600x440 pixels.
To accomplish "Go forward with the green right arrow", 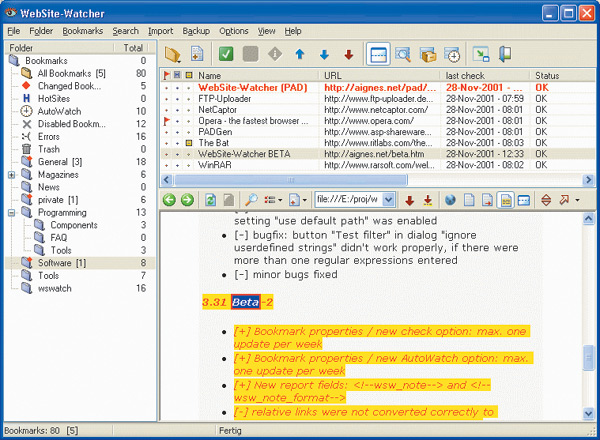I will coord(187,200).
